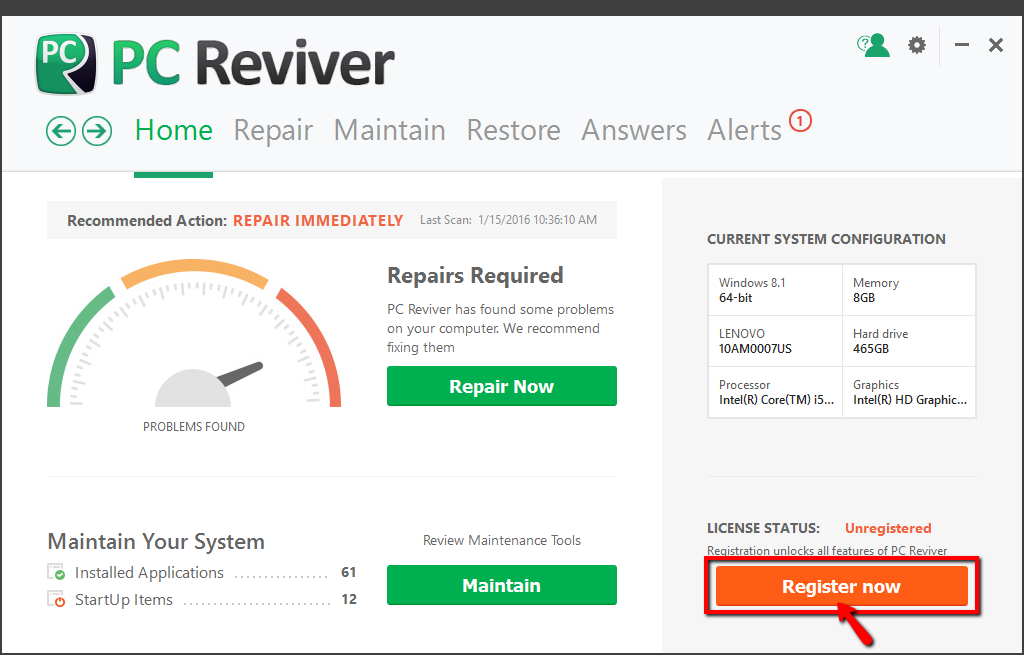The width and height of the screenshot is (1024, 655).
Task: Open the Answers tab
Action: [x=634, y=130]
